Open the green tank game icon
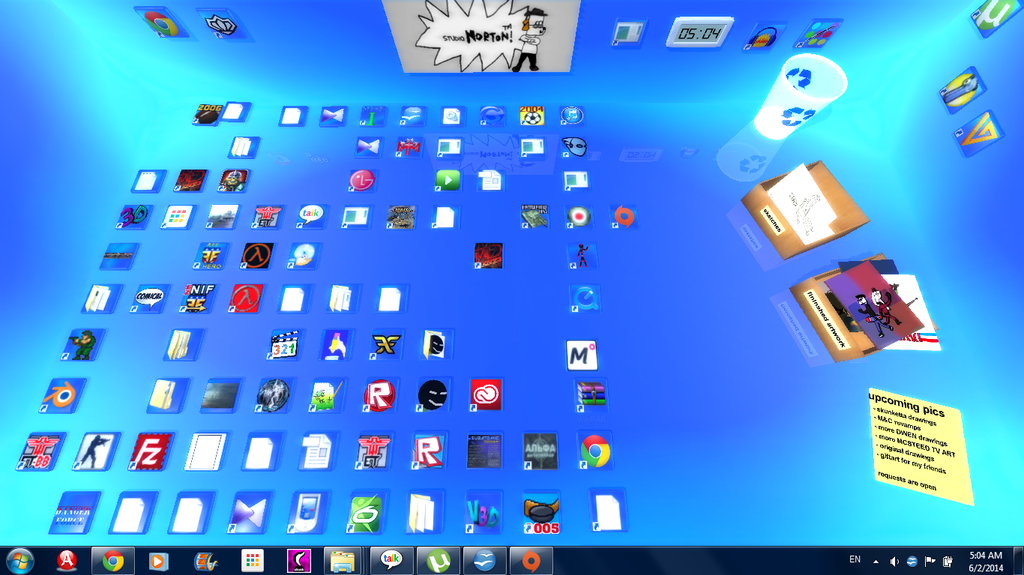Image resolution: width=1024 pixels, height=575 pixels. [534, 216]
